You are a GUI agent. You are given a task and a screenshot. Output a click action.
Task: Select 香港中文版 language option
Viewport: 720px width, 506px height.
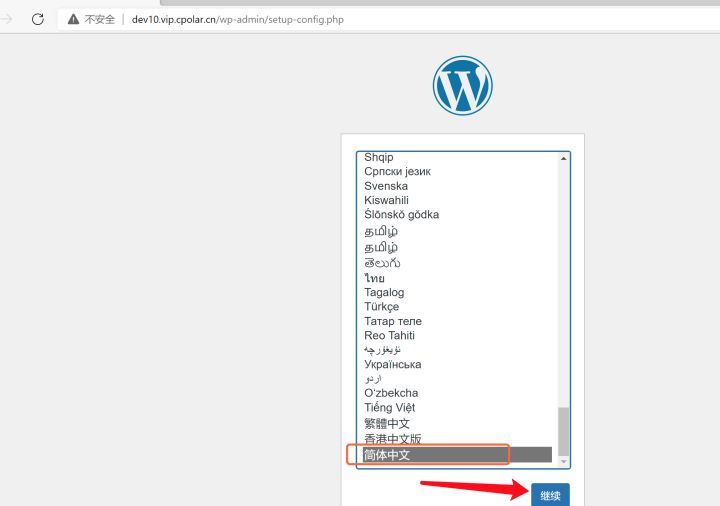(x=458, y=439)
